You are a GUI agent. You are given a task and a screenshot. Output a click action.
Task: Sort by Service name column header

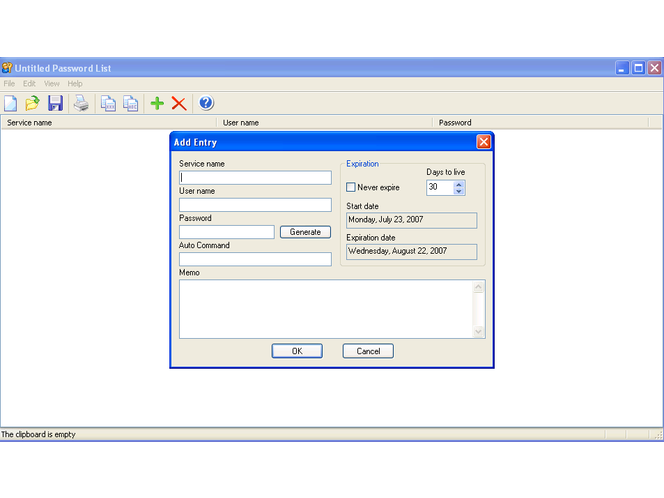109,123
